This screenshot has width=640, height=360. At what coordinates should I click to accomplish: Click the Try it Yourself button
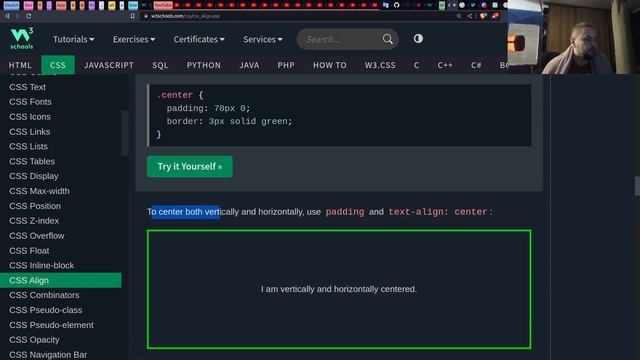190,167
